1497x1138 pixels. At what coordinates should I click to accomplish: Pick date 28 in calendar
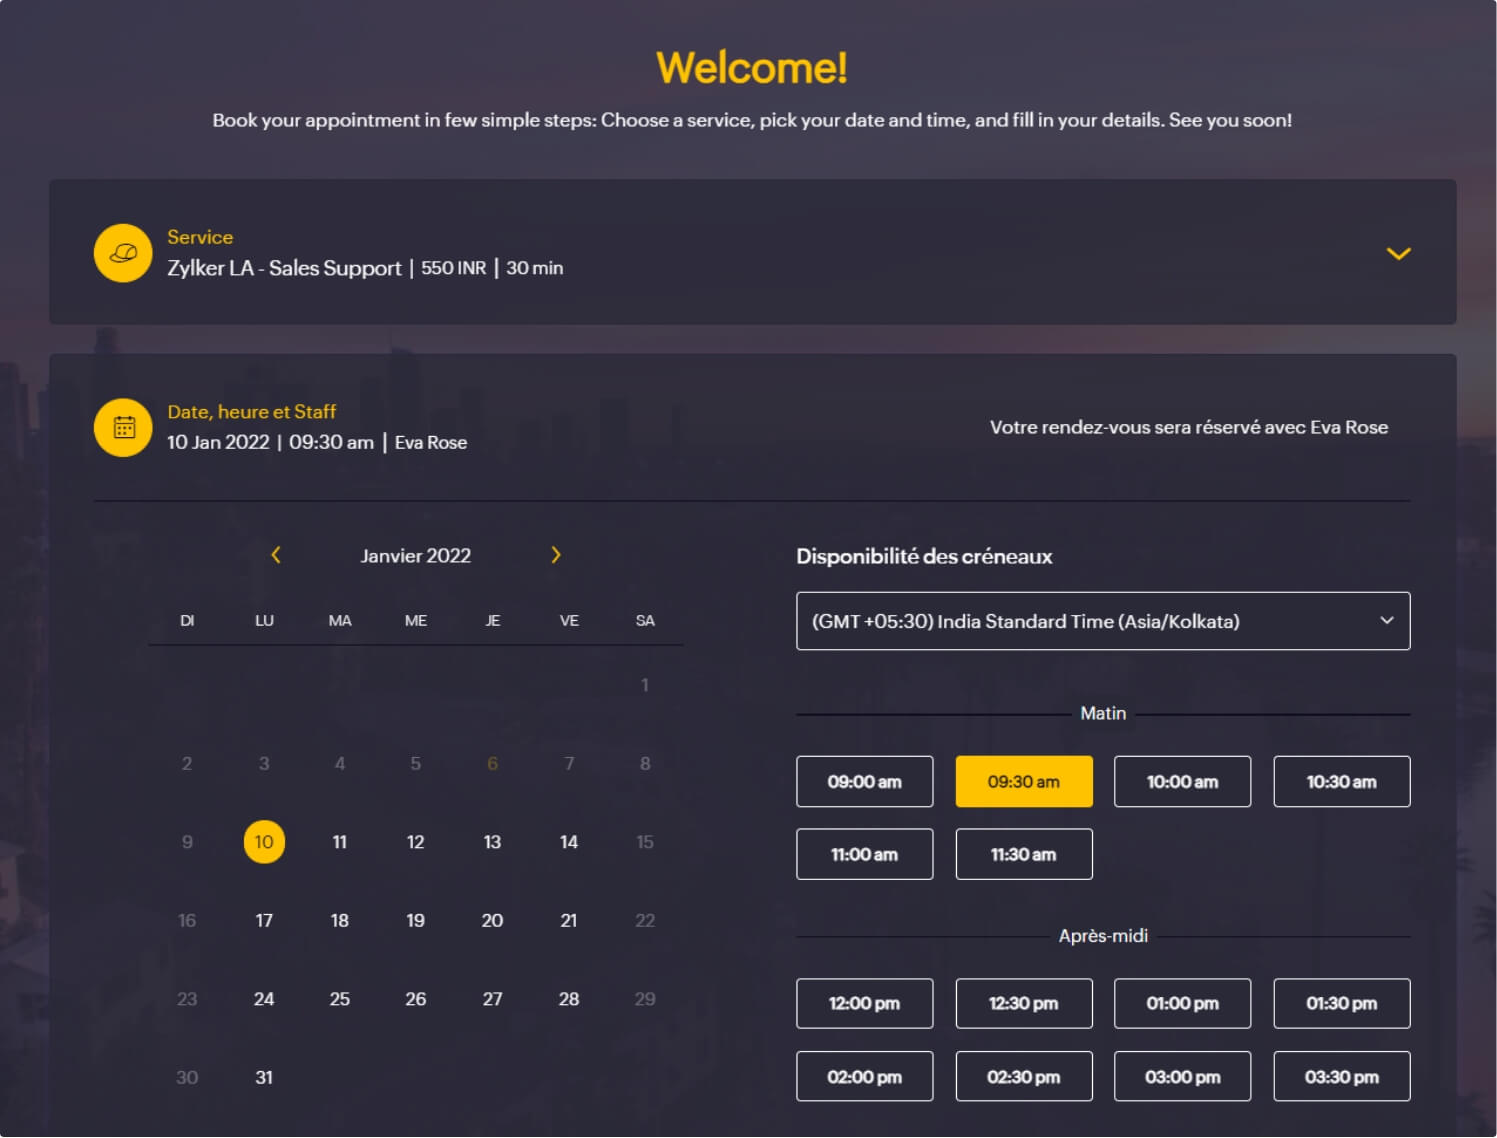569,999
